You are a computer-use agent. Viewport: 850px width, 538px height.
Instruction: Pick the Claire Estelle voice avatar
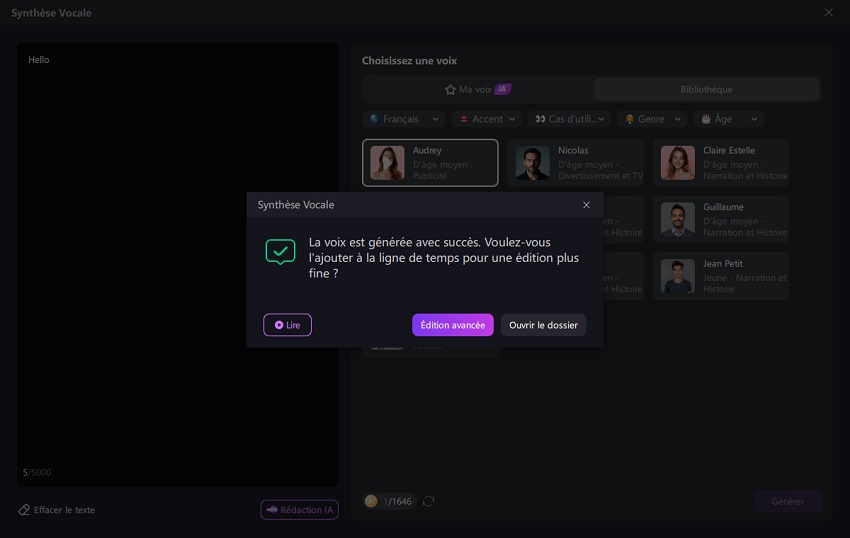[677, 163]
